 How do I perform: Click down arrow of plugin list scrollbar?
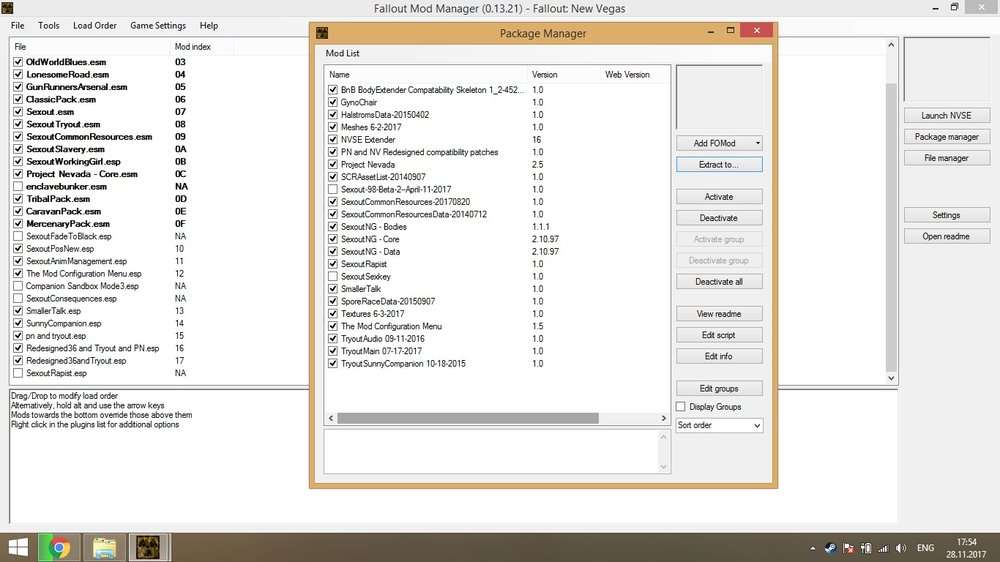(x=891, y=378)
